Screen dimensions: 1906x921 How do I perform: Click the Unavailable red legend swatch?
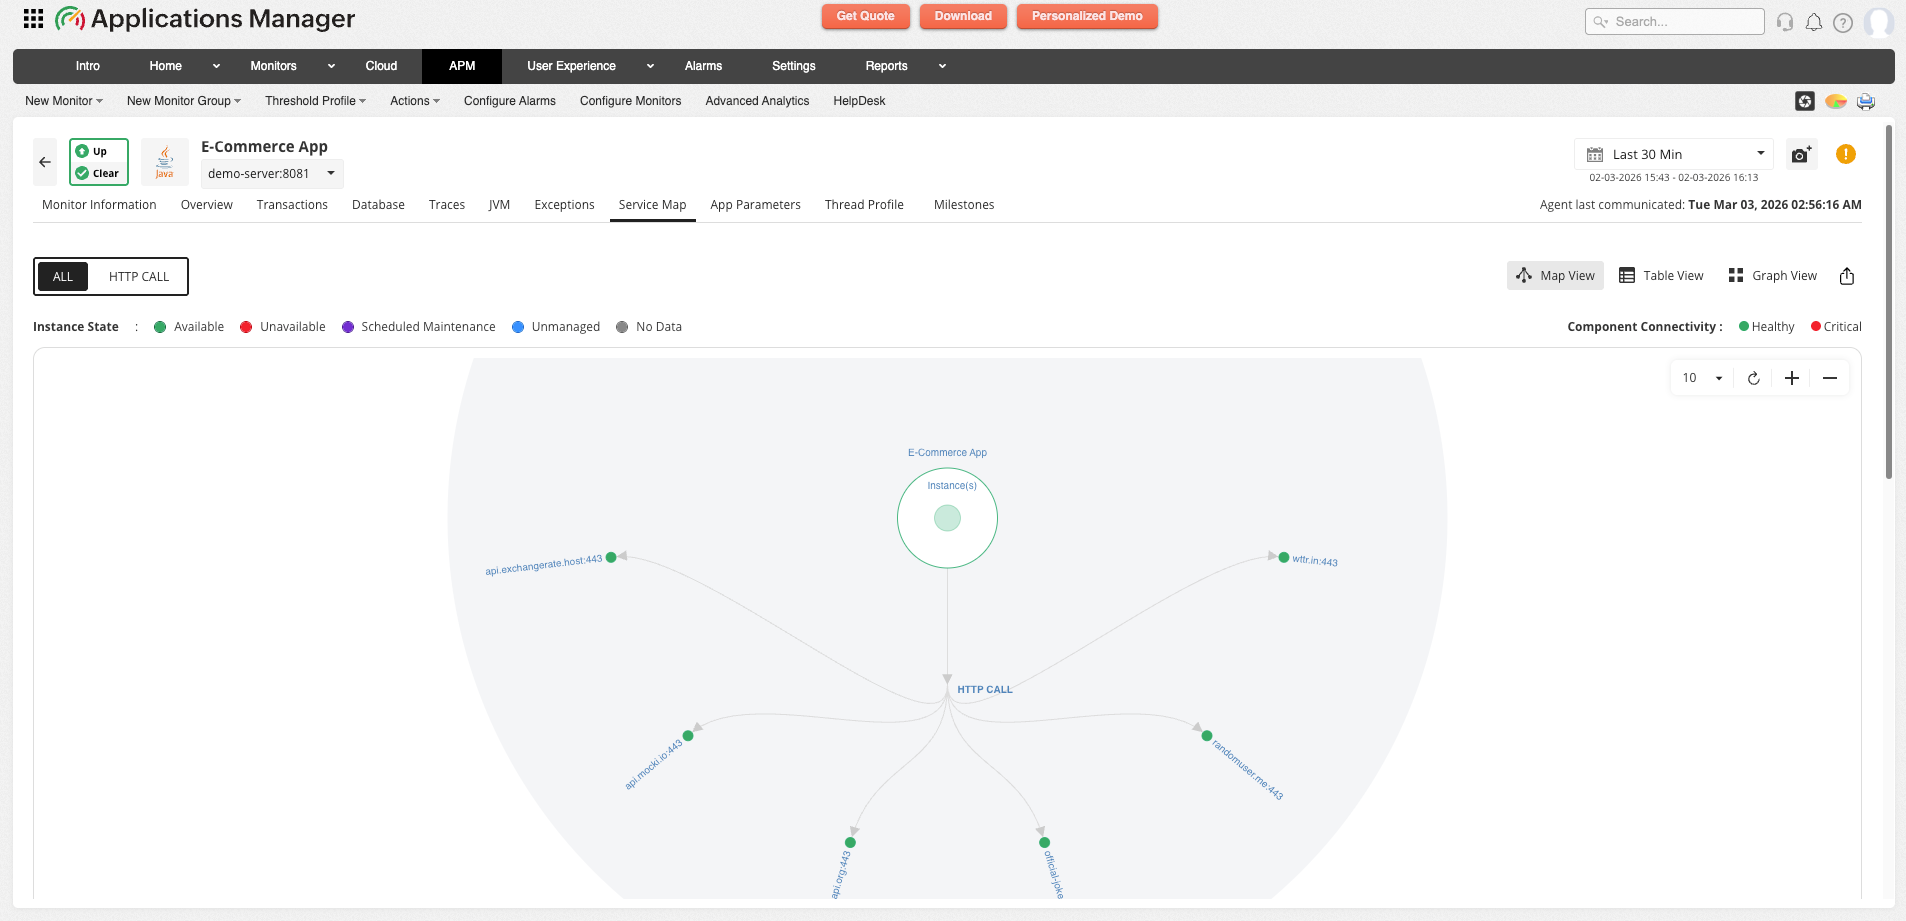point(246,327)
